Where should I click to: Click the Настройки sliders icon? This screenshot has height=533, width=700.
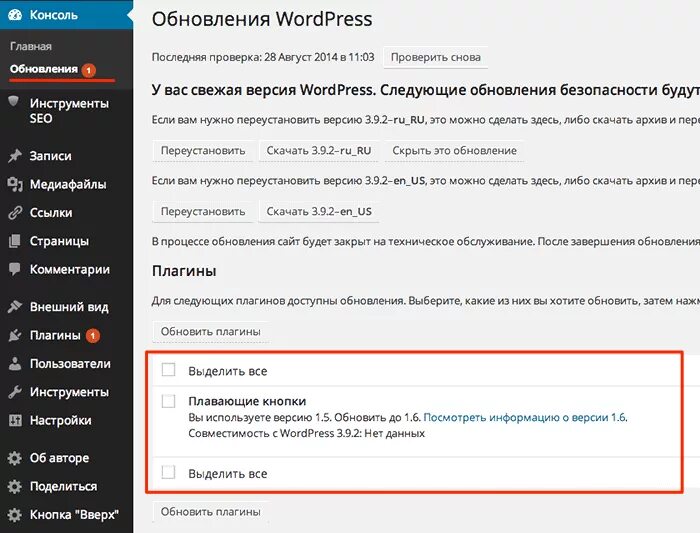[x=15, y=420]
